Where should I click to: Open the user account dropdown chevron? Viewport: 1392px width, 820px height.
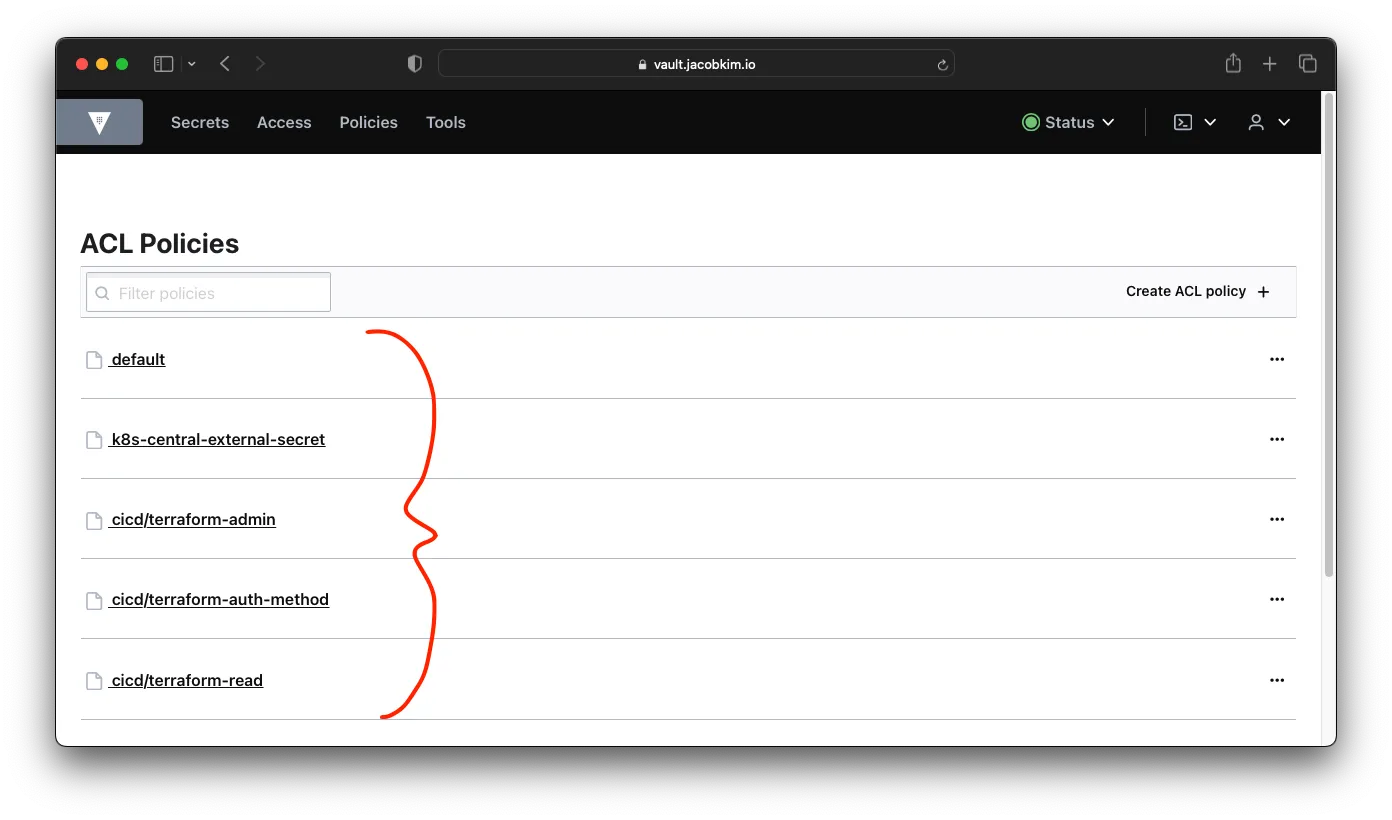tap(1283, 122)
